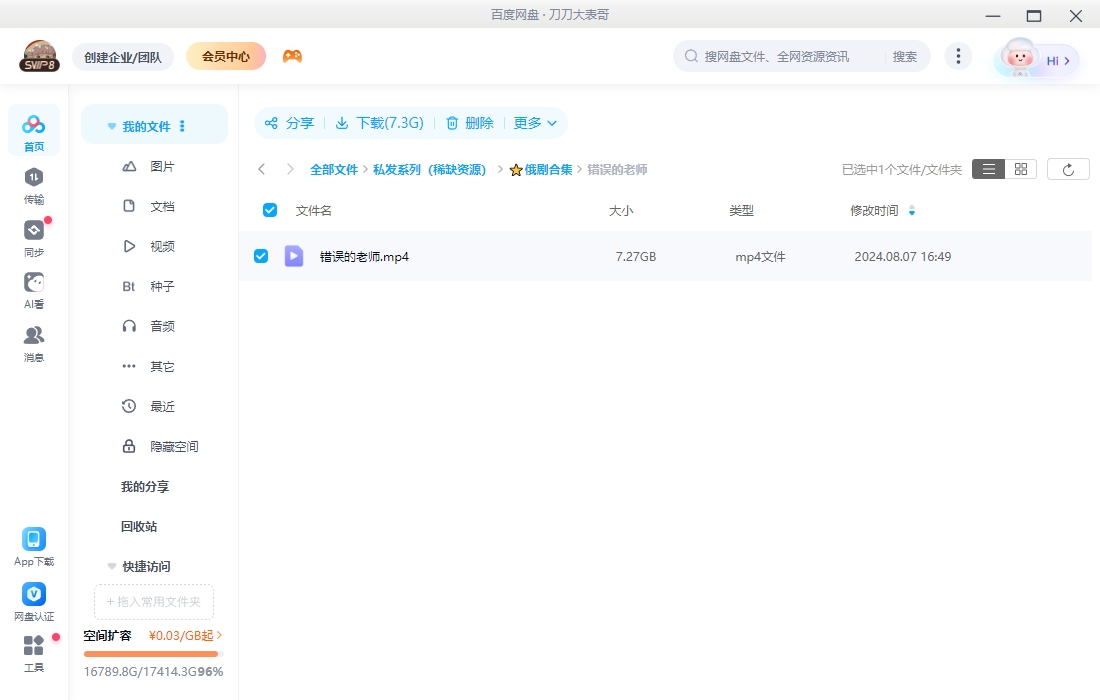This screenshot has width=1100, height=700.
Task: Switch the file list to grid view
Action: tap(1020, 168)
